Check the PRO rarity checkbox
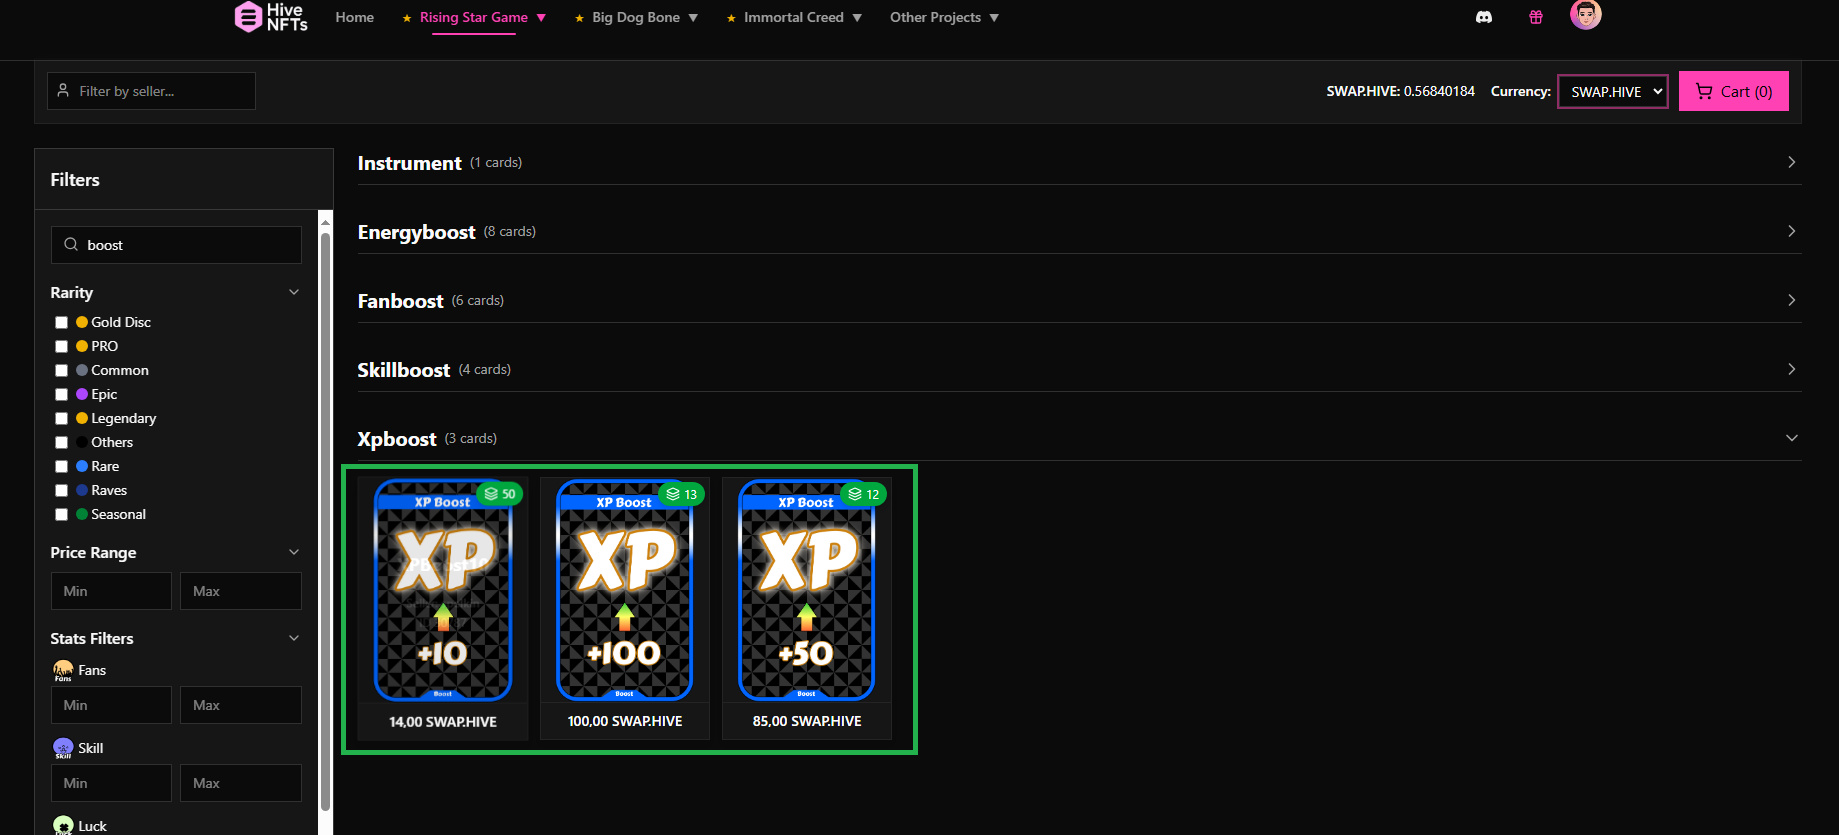 tap(61, 346)
